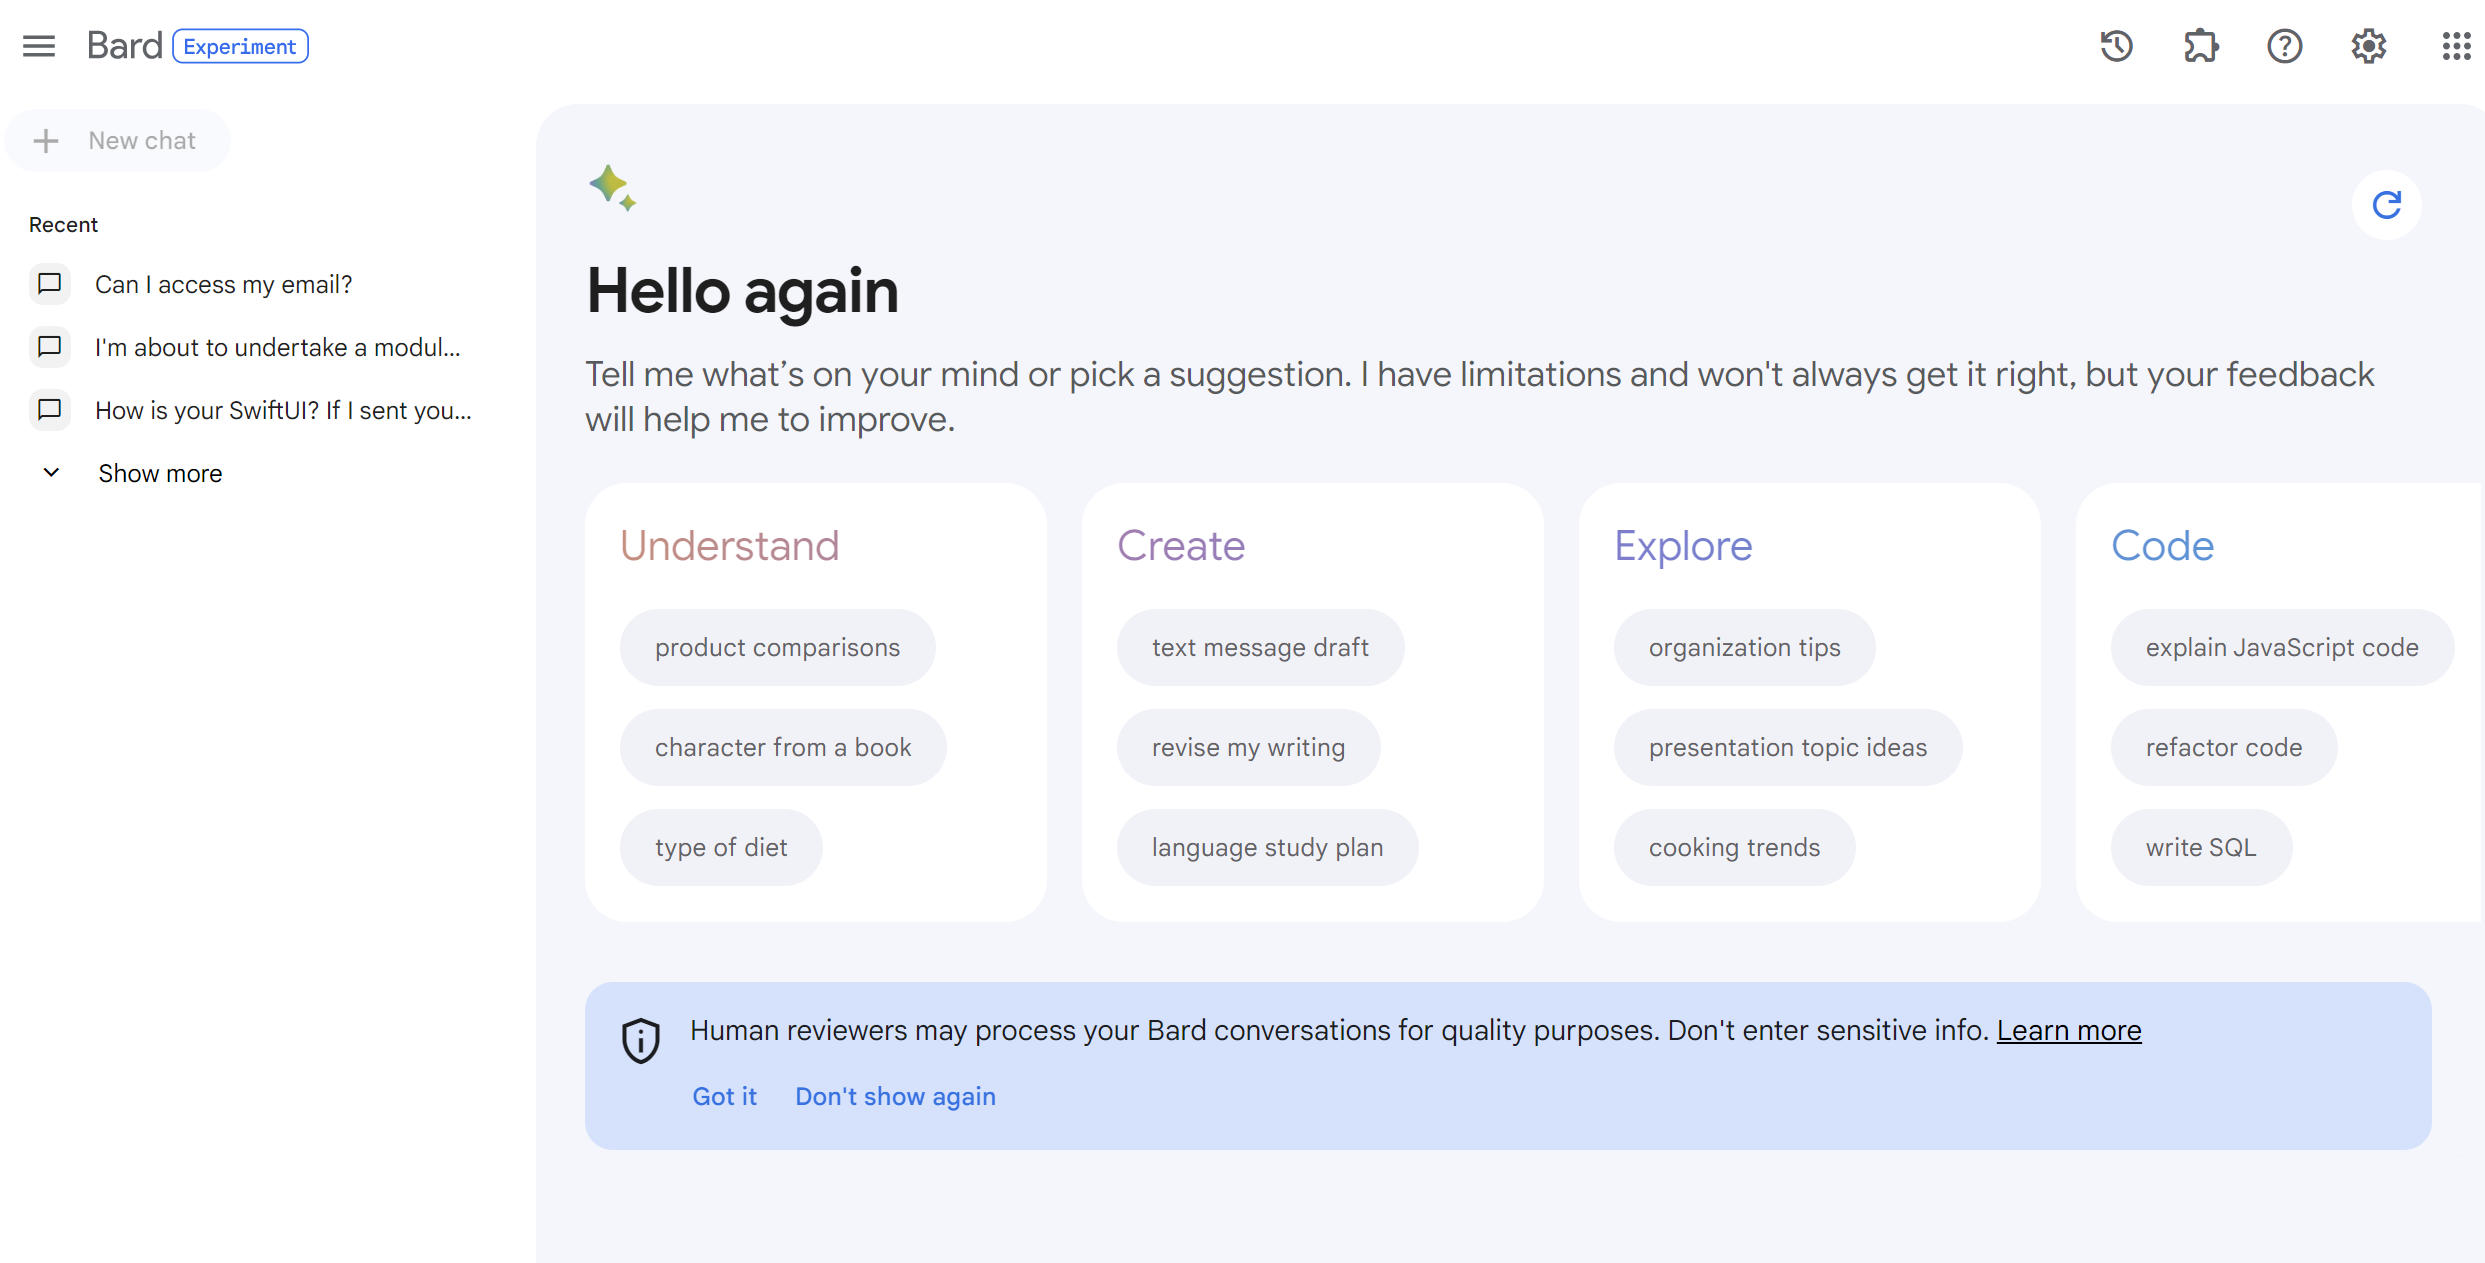This screenshot has width=2485, height=1263.
Task: Open the help question mark icon
Action: [x=2285, y=46]
